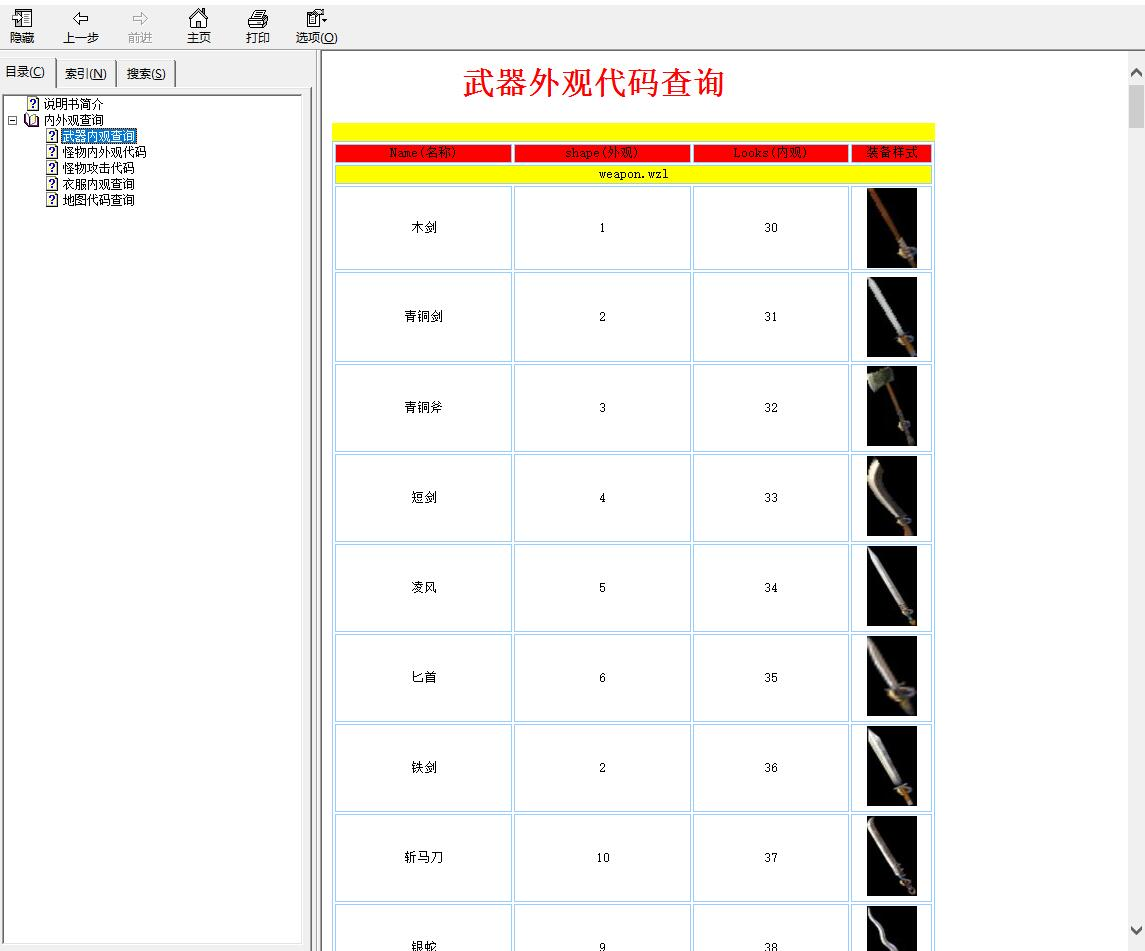Viewport: 1145px width, 951px height.
Task: Click the scrollbar up arrow in content pane
Action: pyautogui.click(x=1136, y=73)
